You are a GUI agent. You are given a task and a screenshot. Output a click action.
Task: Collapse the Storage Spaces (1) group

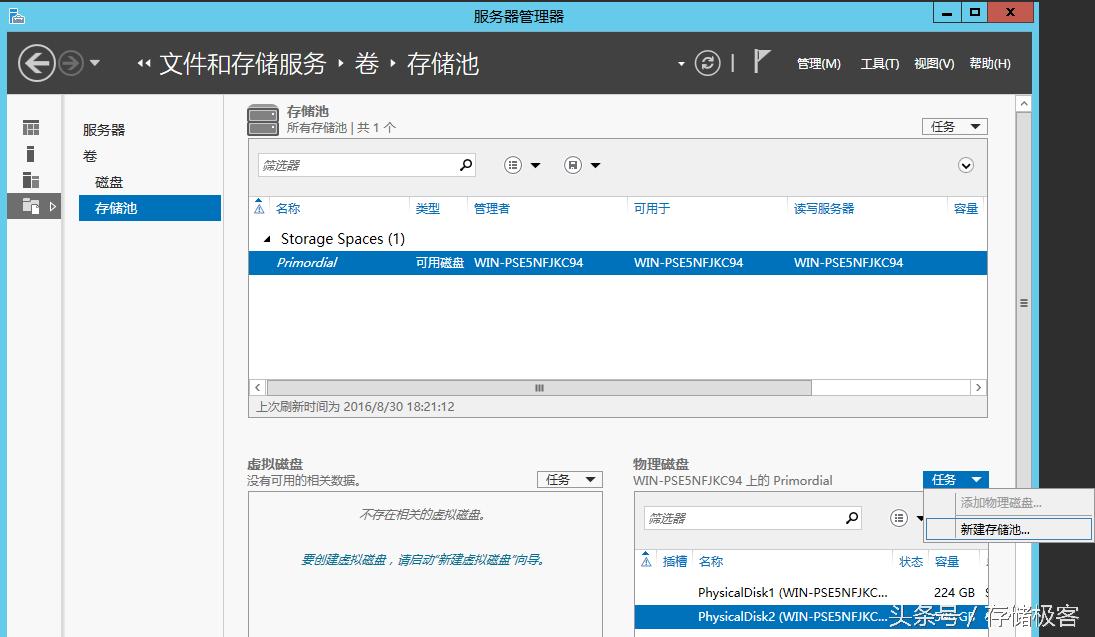click(x=267, y=238)
